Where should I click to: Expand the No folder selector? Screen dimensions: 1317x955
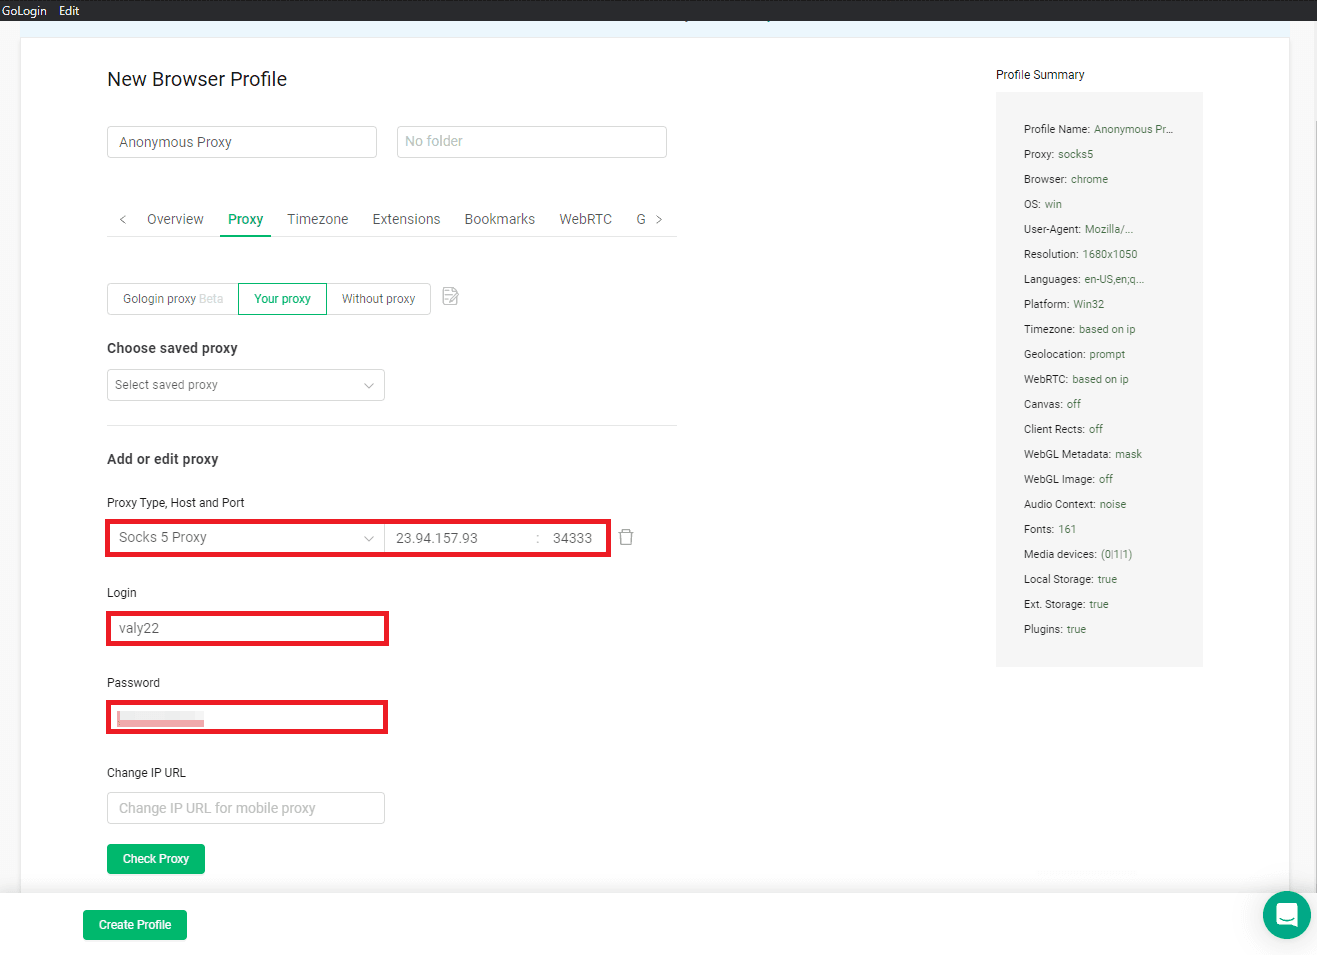click(x=531, y=142)
